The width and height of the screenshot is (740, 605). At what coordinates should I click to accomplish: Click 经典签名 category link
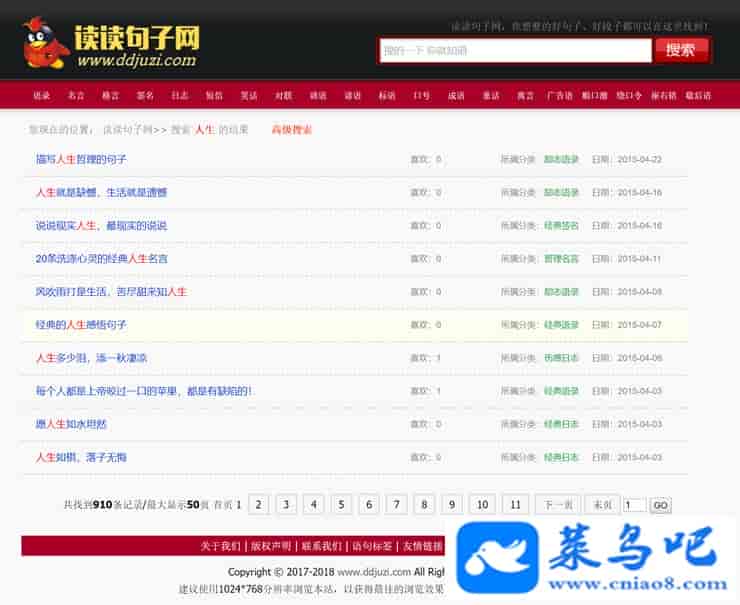tap(561, 226)
